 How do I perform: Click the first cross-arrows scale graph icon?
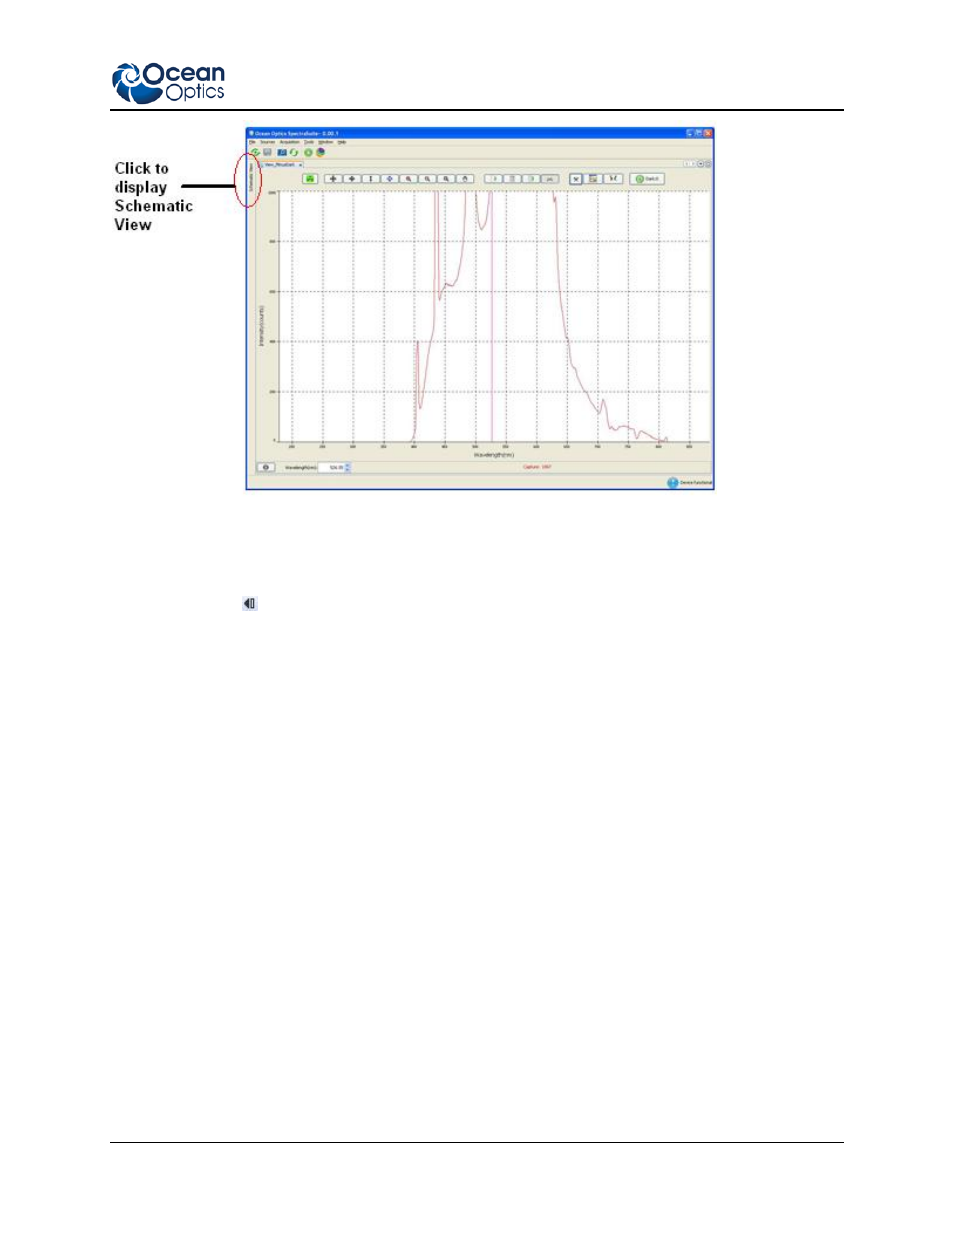[x=333, y=179]
